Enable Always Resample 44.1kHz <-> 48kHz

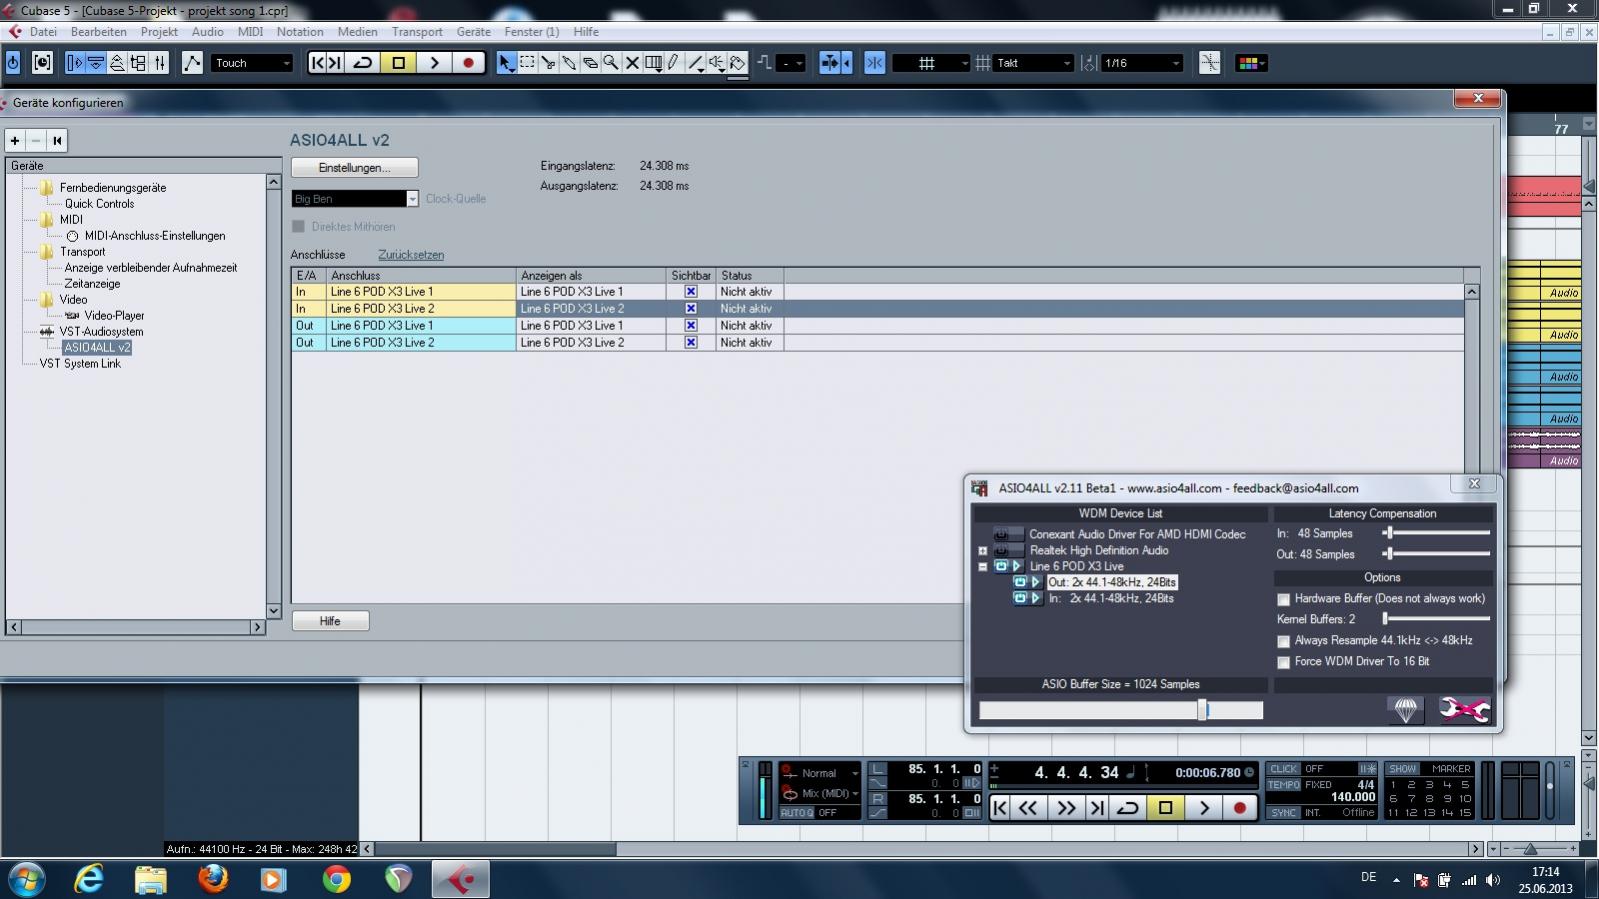(1283, 641)
